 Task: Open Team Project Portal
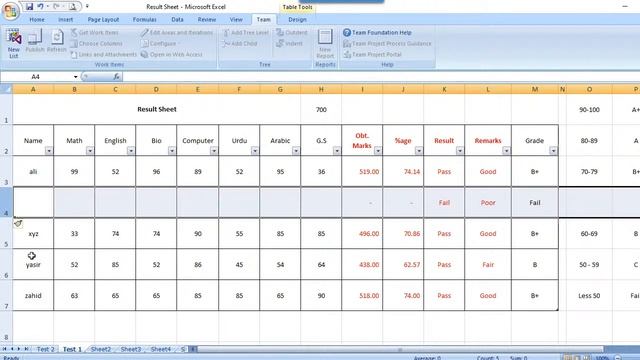[372, 54]
